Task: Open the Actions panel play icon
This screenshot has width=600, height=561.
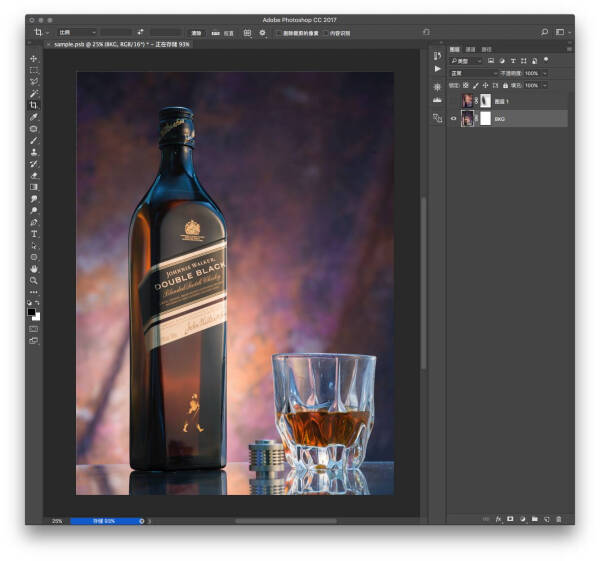Action: (x=437, y=69)
